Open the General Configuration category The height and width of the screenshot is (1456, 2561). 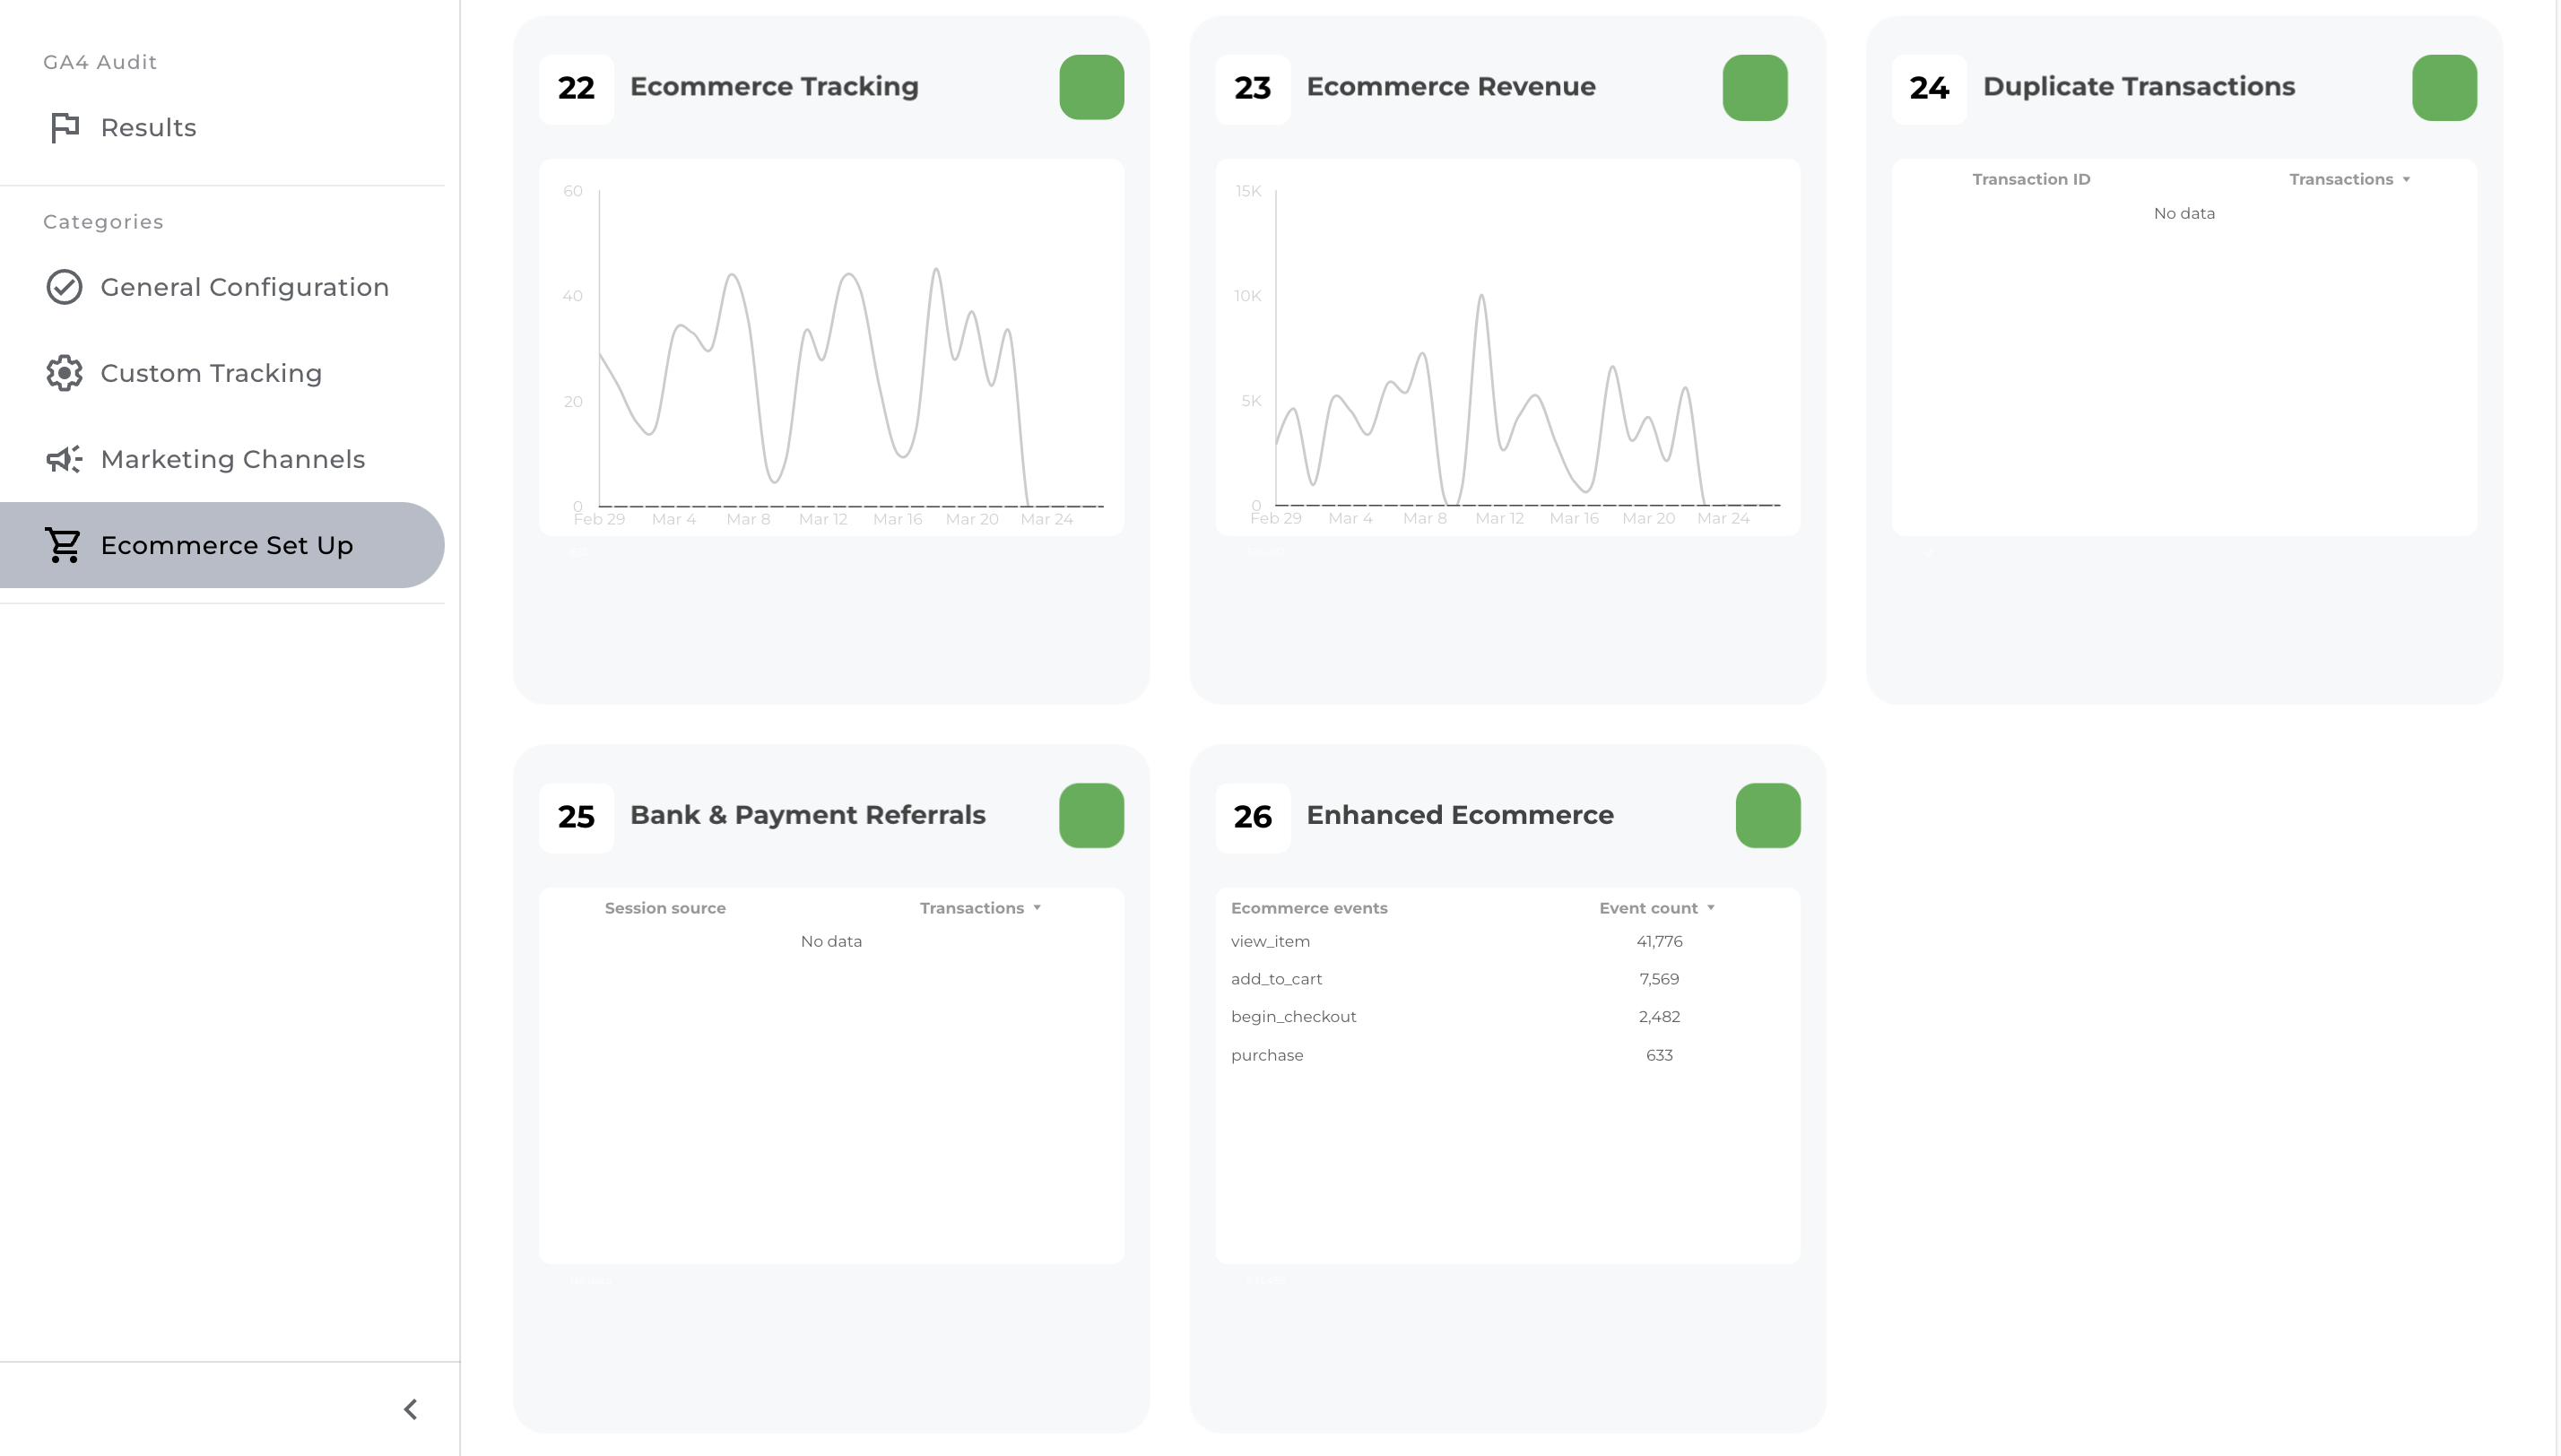point(244,287)
